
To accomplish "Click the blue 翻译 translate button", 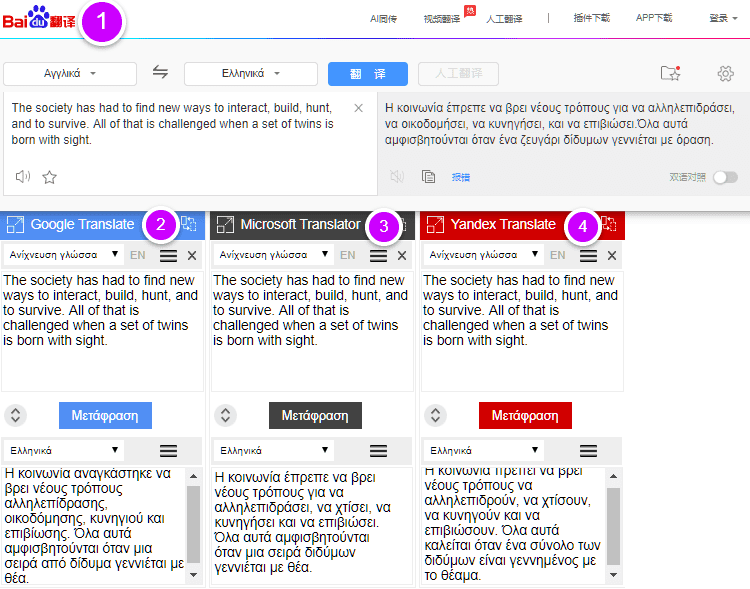I will coord(368,74).
